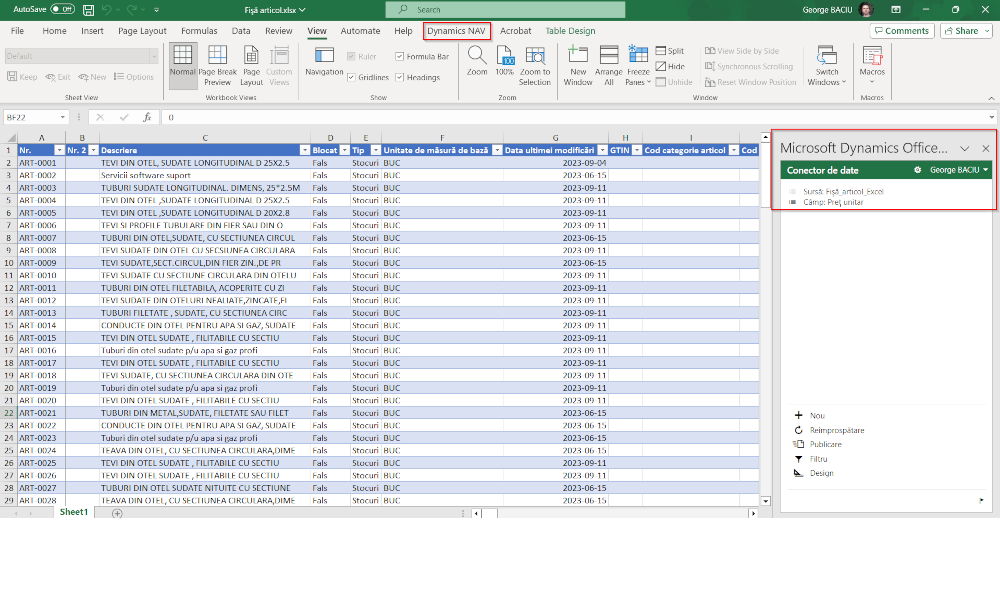This screenshot has height=600, width=1000.
Task: Click the Ribbon Display Options icon
Action: [x=896, y=10]
